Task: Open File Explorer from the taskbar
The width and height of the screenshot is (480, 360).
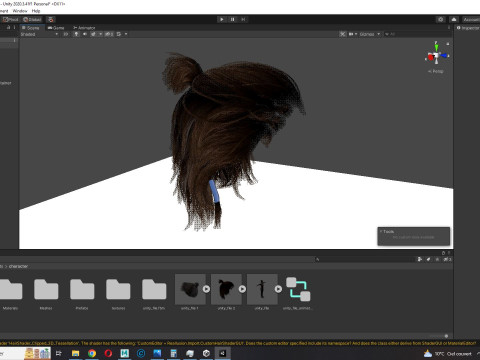Action: pyautogui.click(x=76, y=353)
